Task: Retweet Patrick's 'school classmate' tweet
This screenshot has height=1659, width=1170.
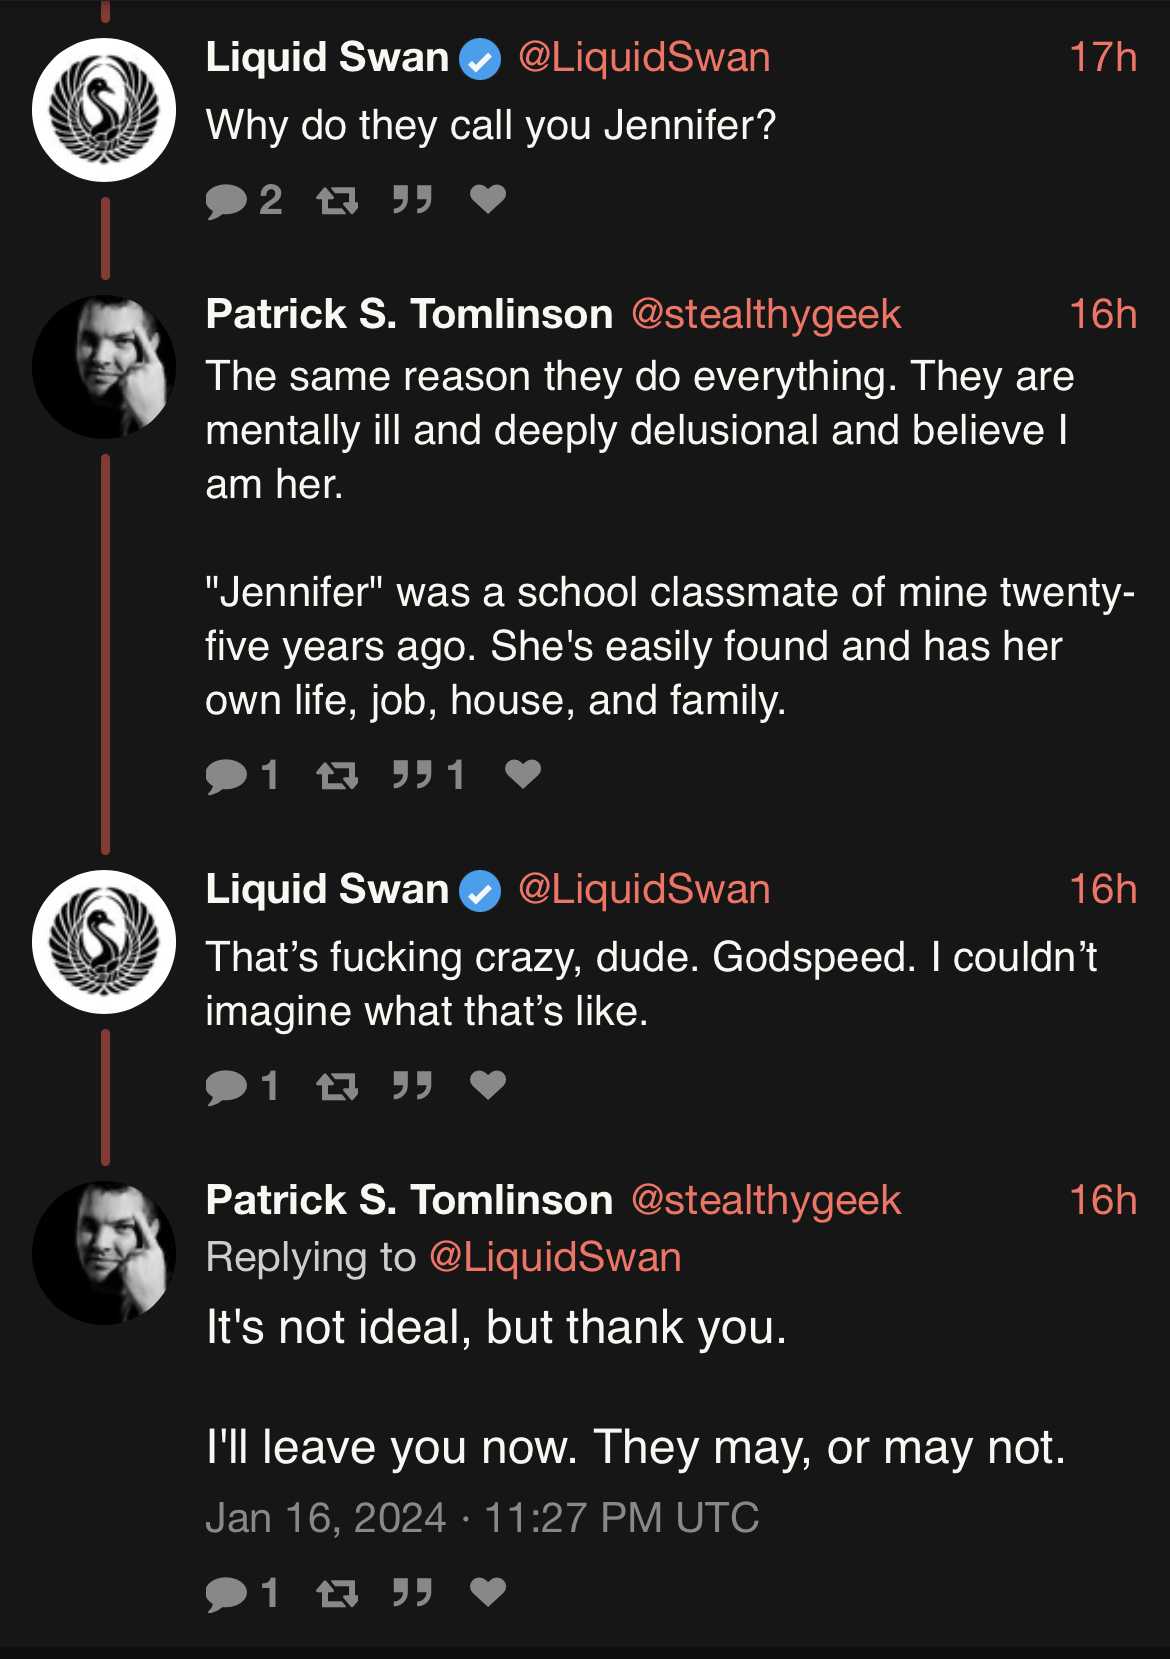Action: tap(337, 775)
